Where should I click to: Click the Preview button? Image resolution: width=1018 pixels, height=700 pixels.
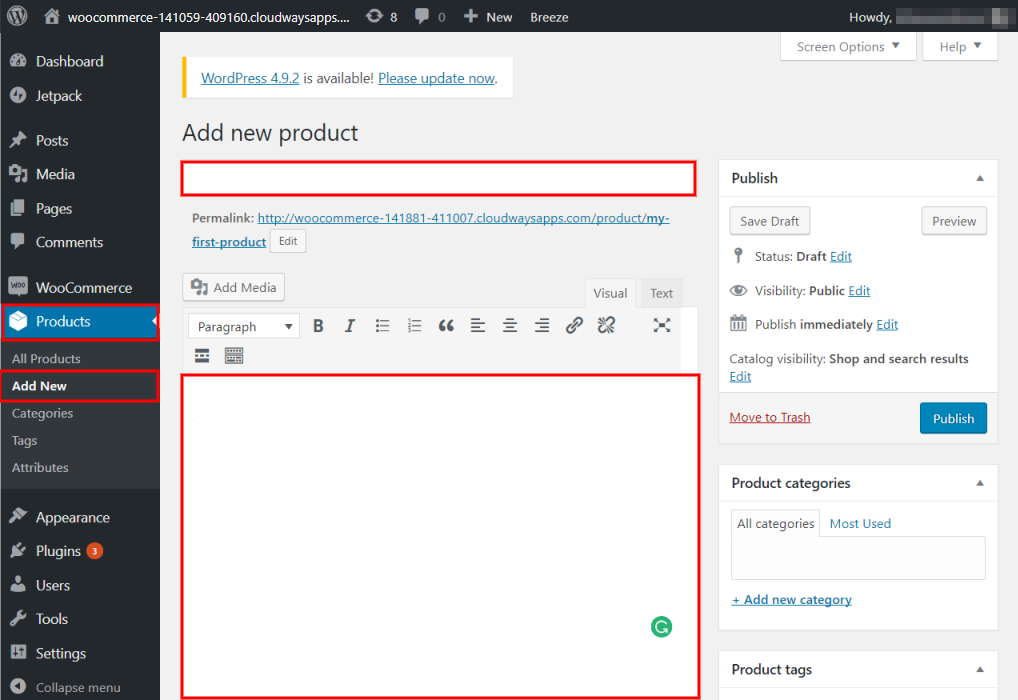pos(954,221)
